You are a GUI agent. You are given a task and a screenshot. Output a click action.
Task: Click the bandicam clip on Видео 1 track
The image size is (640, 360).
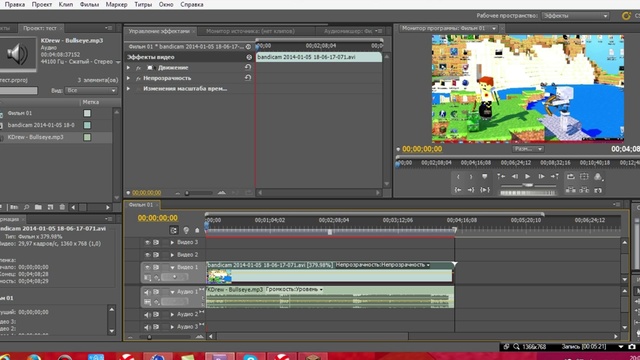click(x=330, y=272)
